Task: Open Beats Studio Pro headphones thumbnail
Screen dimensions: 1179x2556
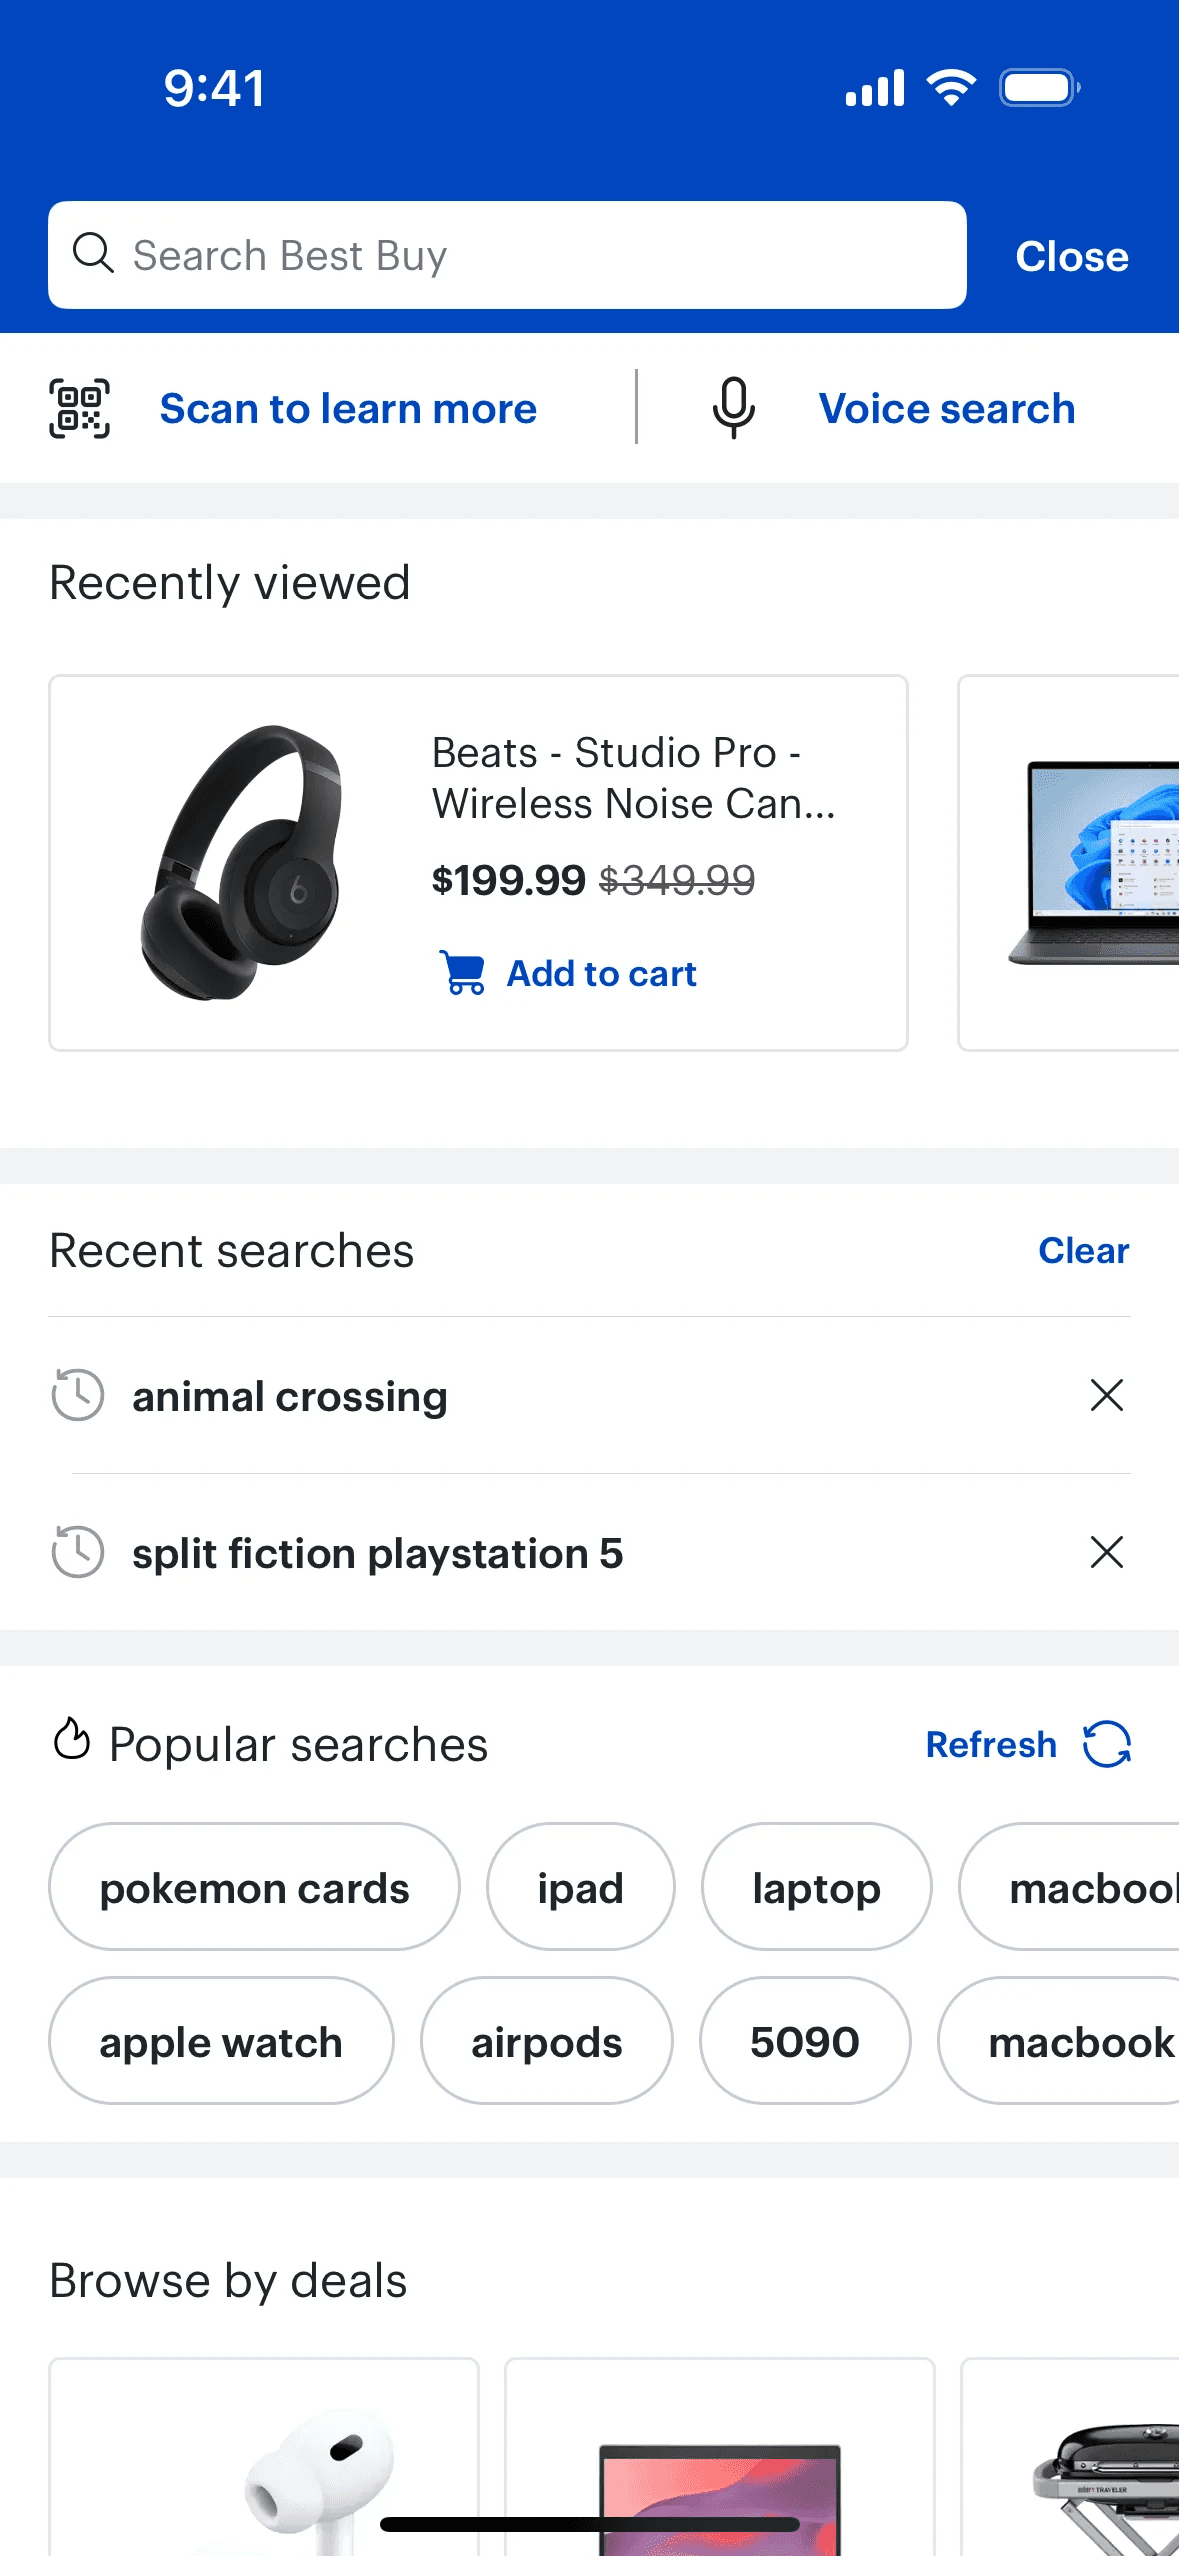Action: 241,862
